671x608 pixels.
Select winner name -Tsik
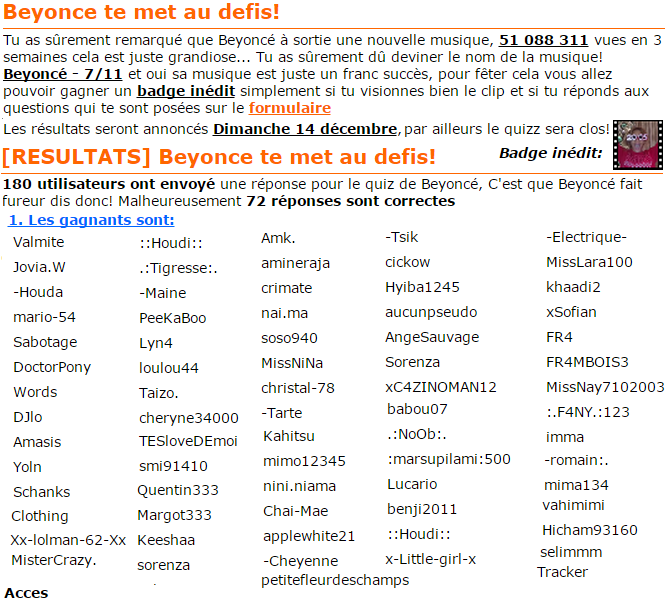pos(401,237)
